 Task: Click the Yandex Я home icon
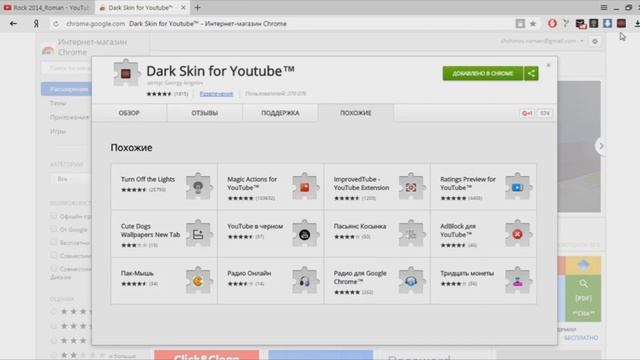(36, 24)
